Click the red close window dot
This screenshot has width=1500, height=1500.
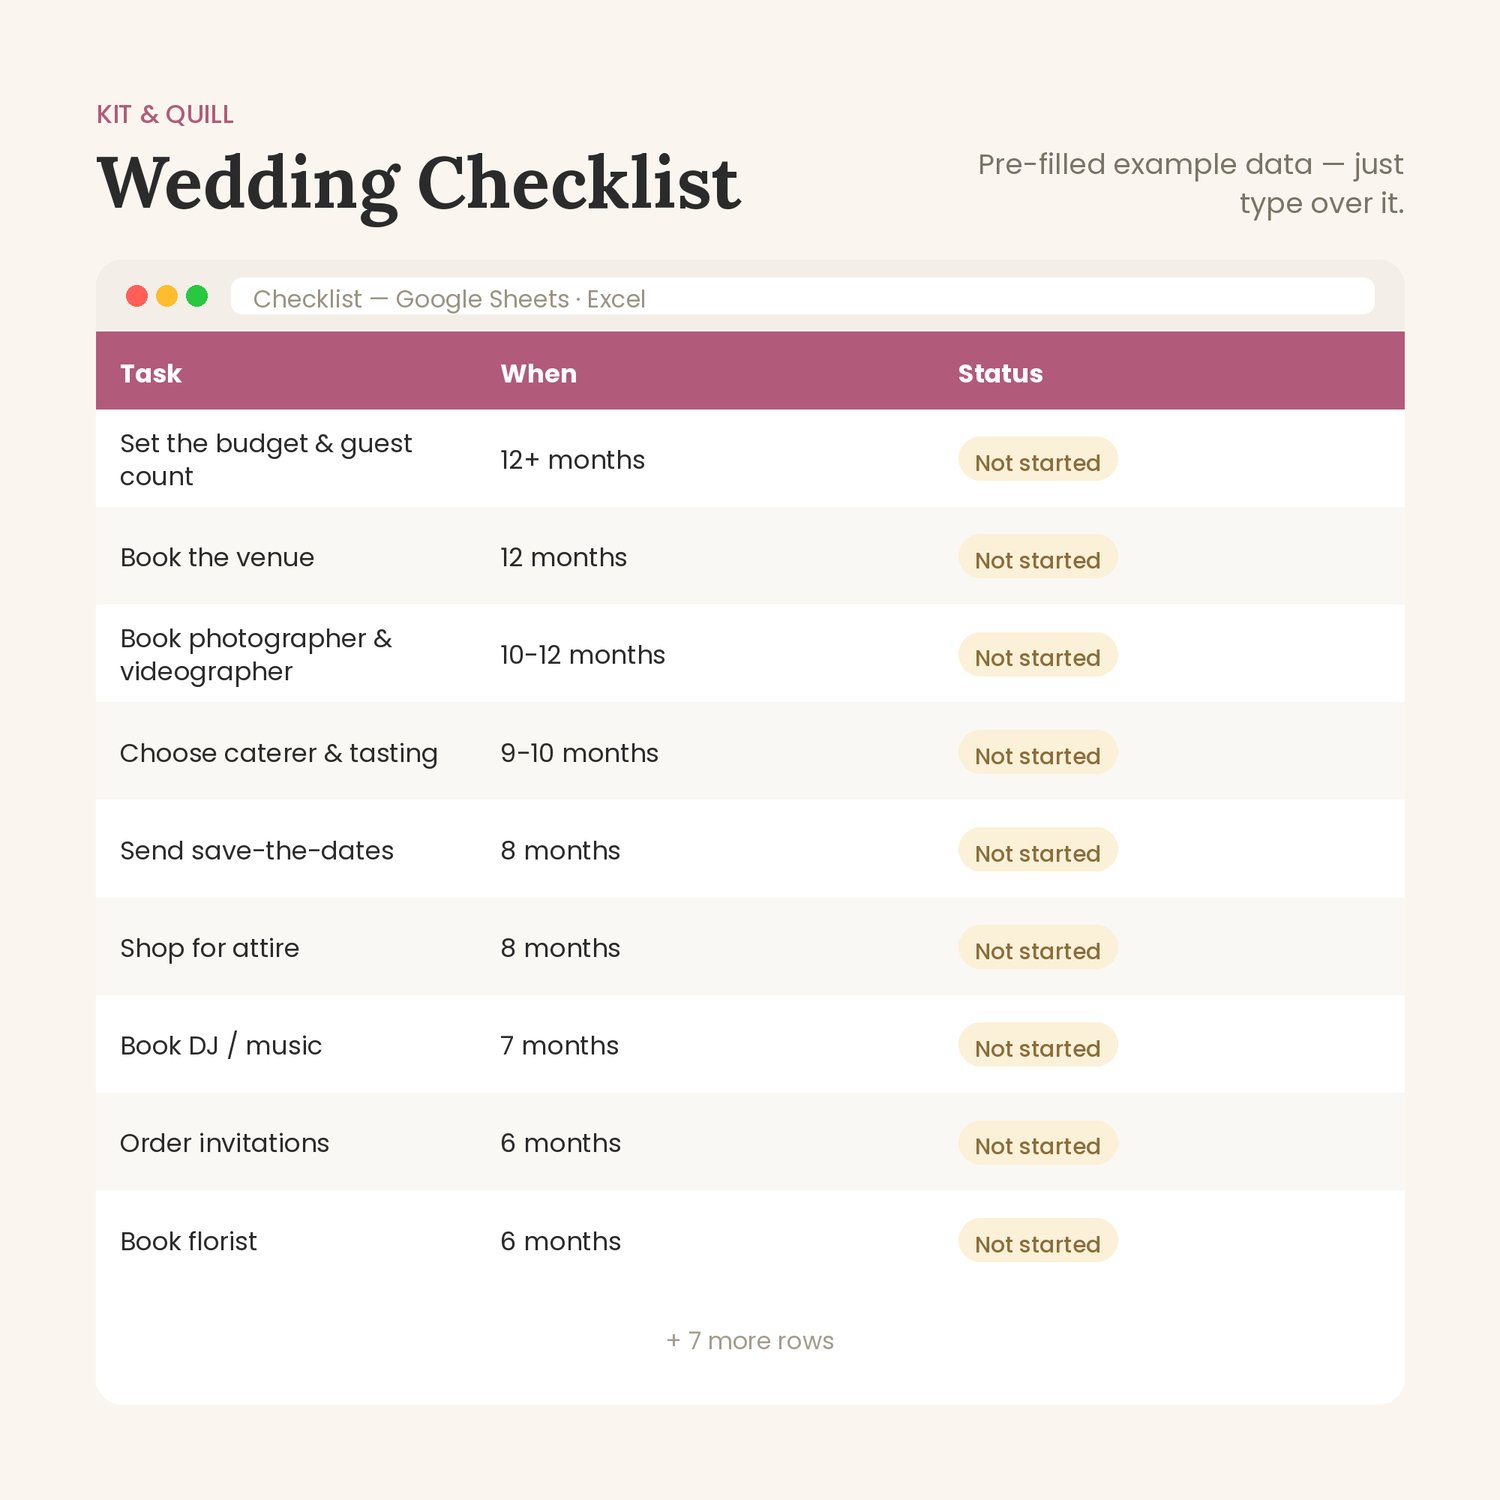point(137,296)
